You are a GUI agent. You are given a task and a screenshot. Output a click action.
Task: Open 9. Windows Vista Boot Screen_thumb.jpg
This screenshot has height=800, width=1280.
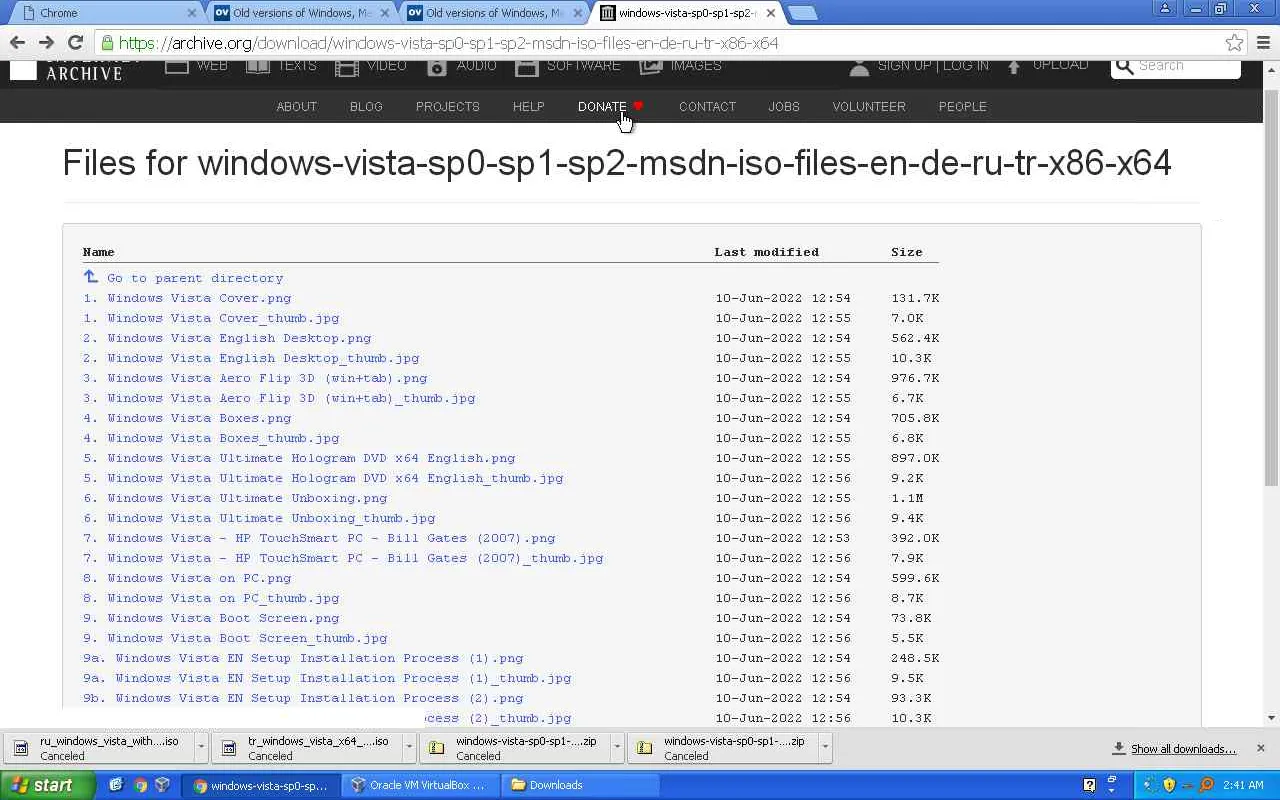click(235, 638)
